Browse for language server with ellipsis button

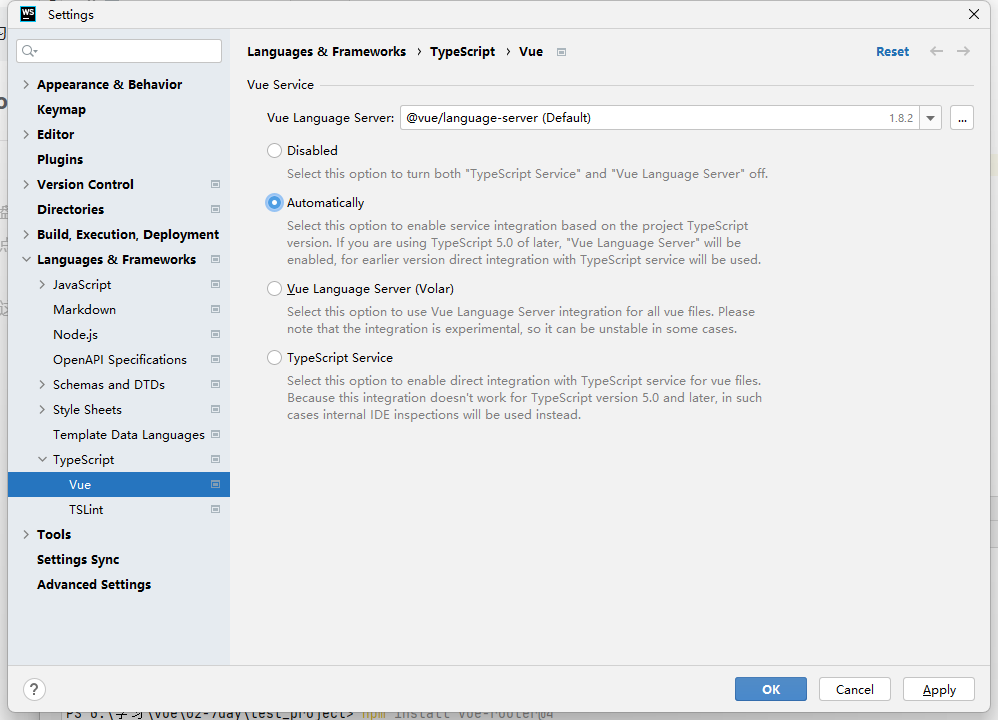pyautogui.click(x=962, y=118)
